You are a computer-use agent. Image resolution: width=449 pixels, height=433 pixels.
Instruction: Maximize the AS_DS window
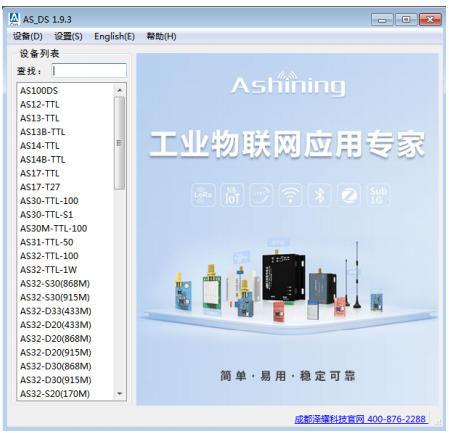(406, 20)
